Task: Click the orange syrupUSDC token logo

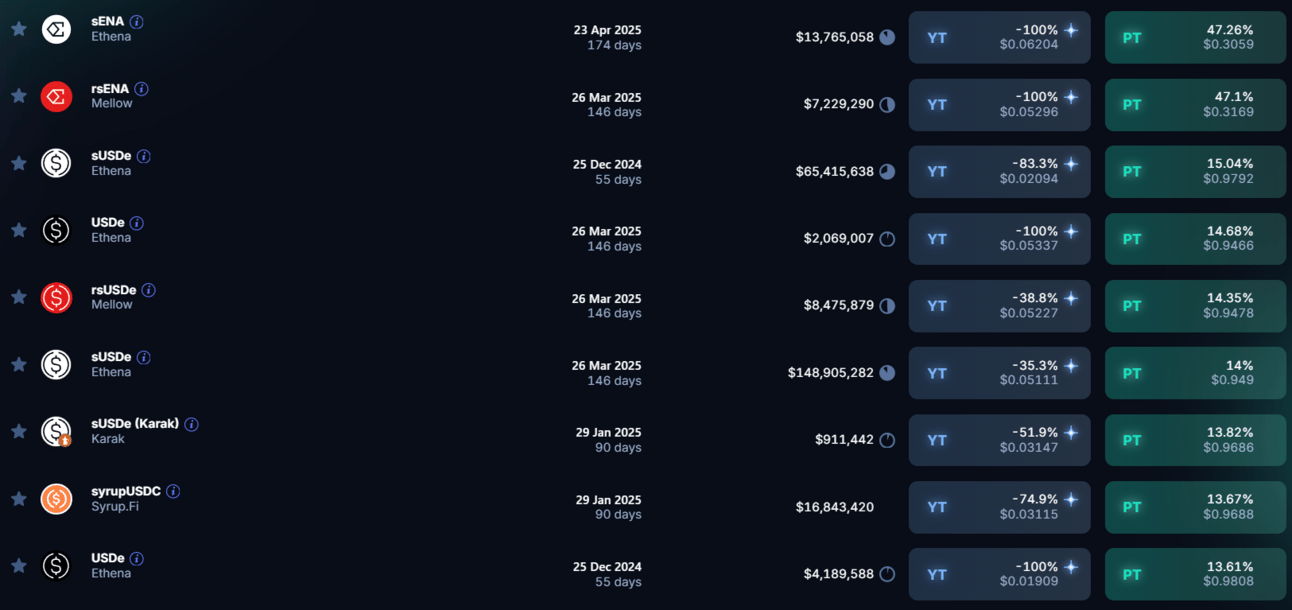Action: pos(56,498)
